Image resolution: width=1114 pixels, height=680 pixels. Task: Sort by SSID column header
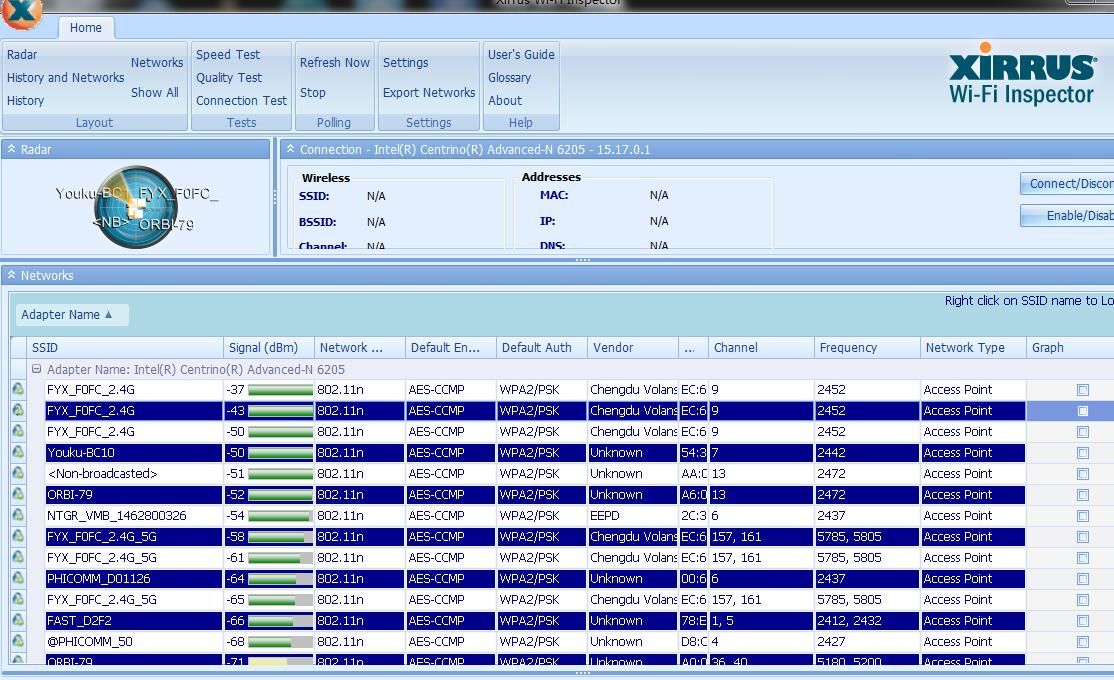pos(125,347)
